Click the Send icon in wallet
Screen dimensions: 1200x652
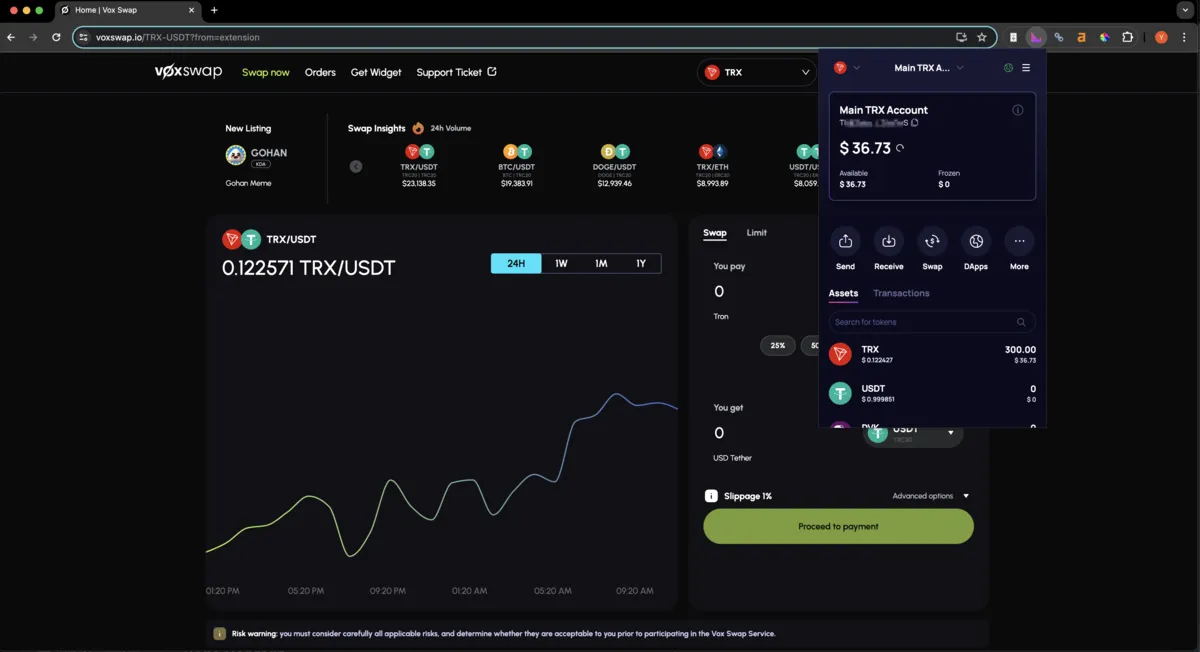click(x=845, y=241)
